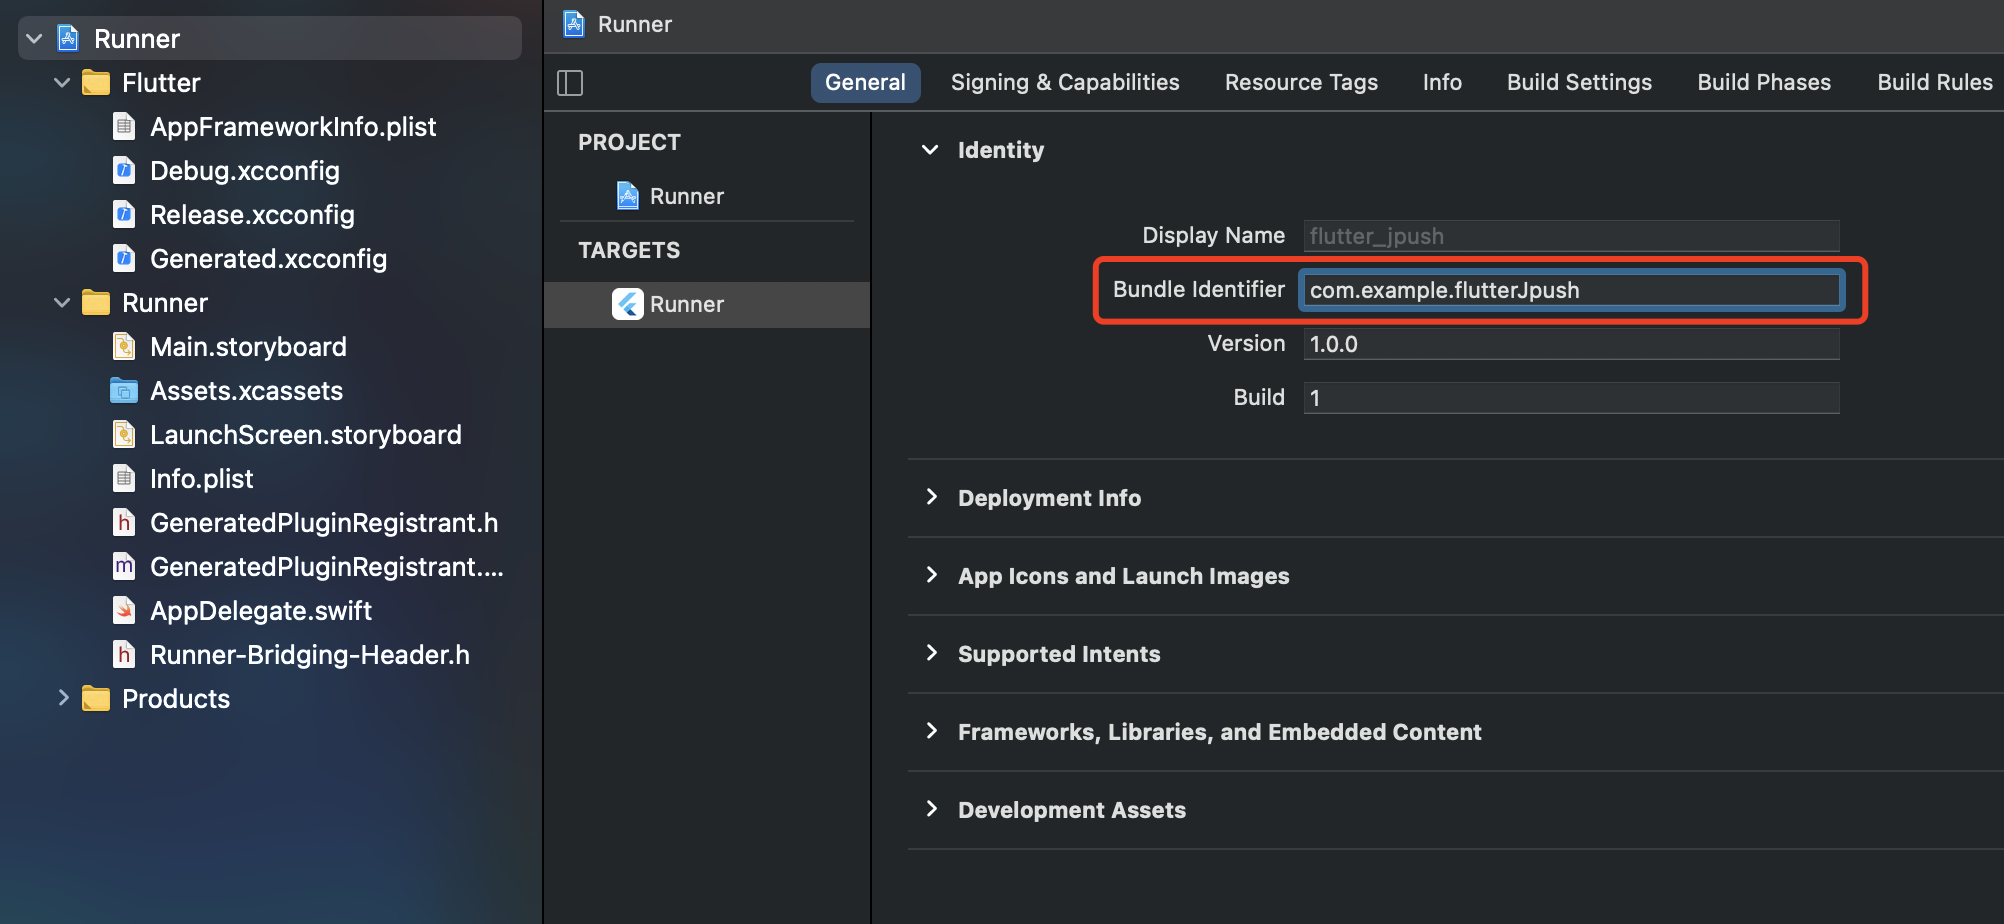2004x924 pixels.
Task: Open GeneratedPluginRegistrant.h in the navigator
Action: click(324, 523)
